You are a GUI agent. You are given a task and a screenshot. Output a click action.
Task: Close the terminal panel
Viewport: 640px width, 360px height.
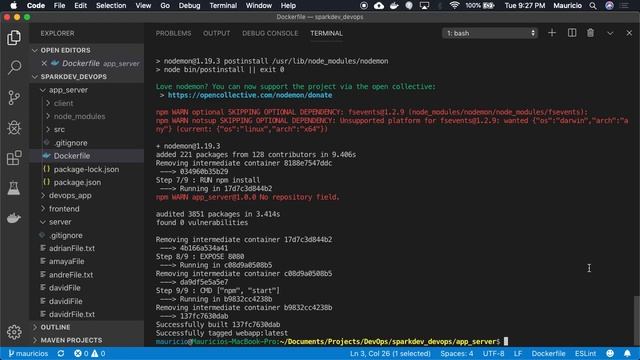[x=629, y=33]
